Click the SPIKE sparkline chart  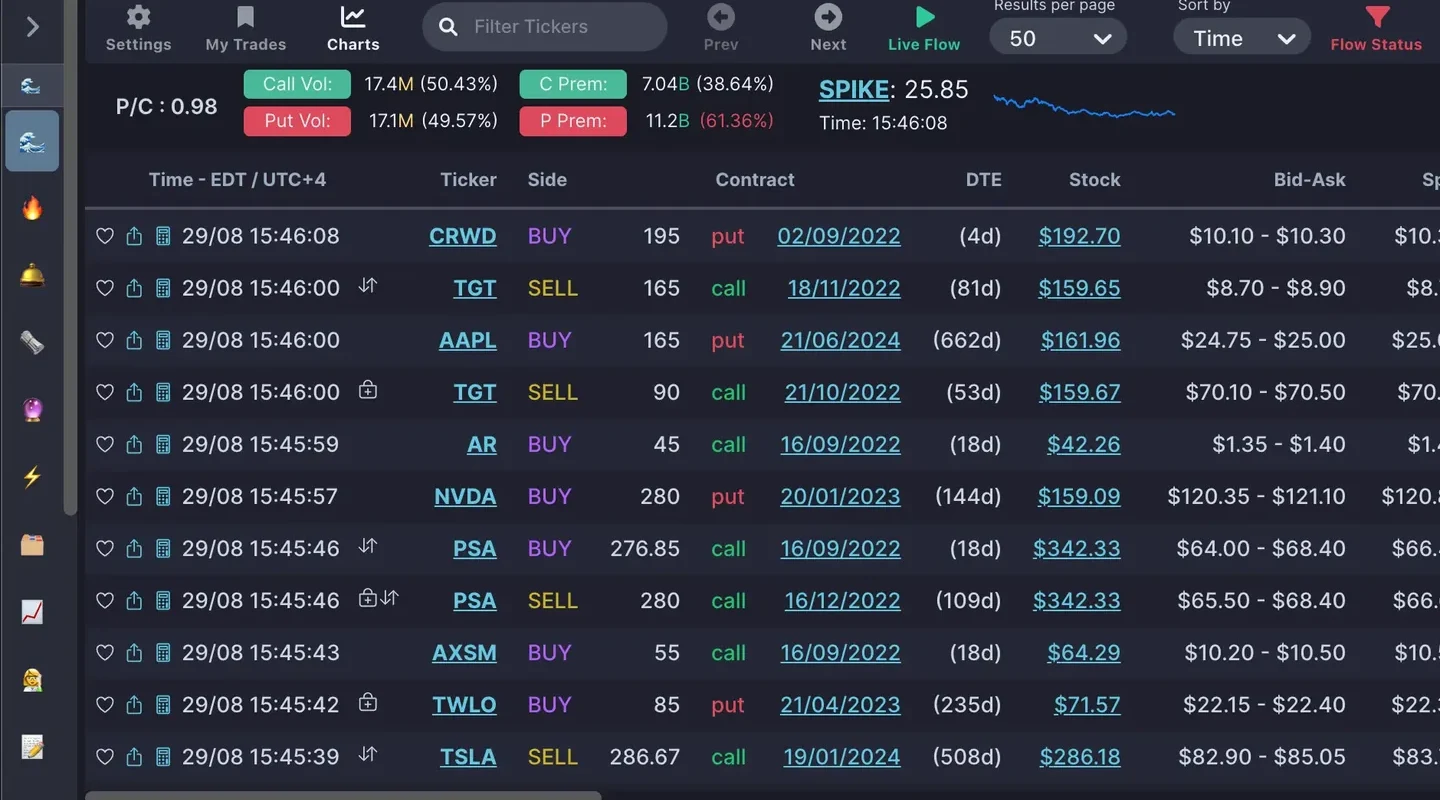(1084, 105)
